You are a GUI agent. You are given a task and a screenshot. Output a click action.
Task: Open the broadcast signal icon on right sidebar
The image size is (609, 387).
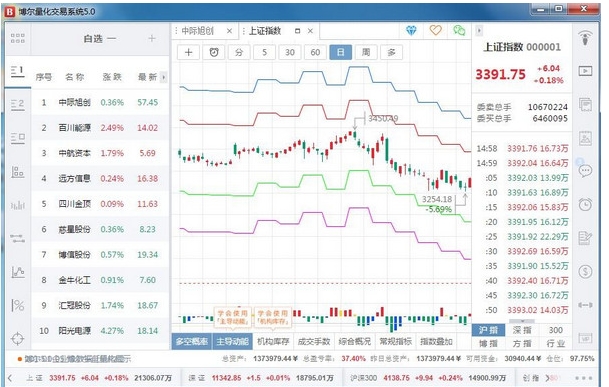pos(585,38)
